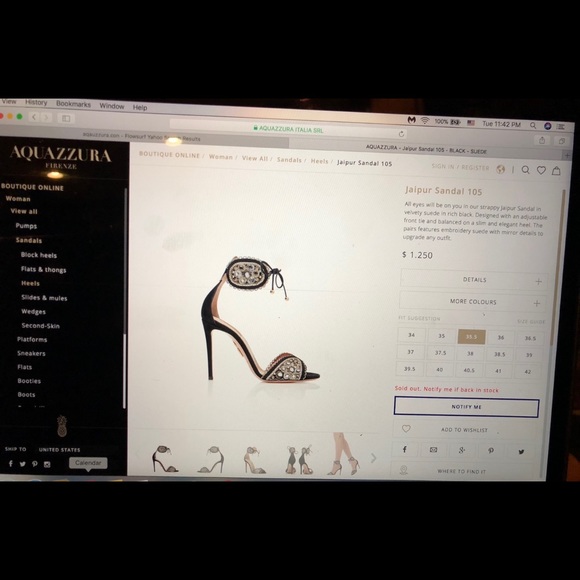Open the Window menu

(112, 106)
